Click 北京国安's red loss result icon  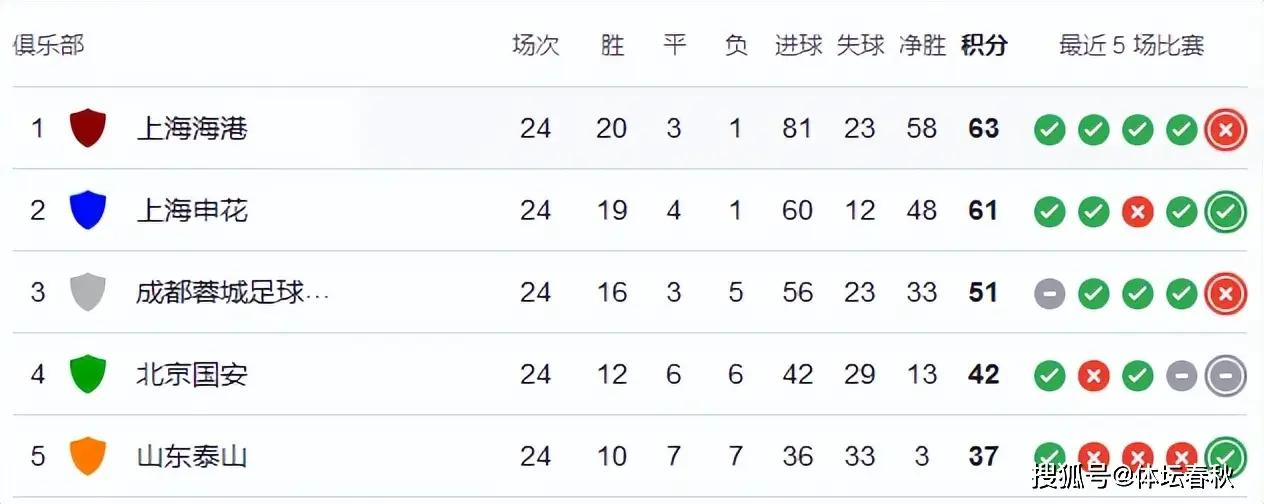pyautogui.click(x=1093, y=376)
